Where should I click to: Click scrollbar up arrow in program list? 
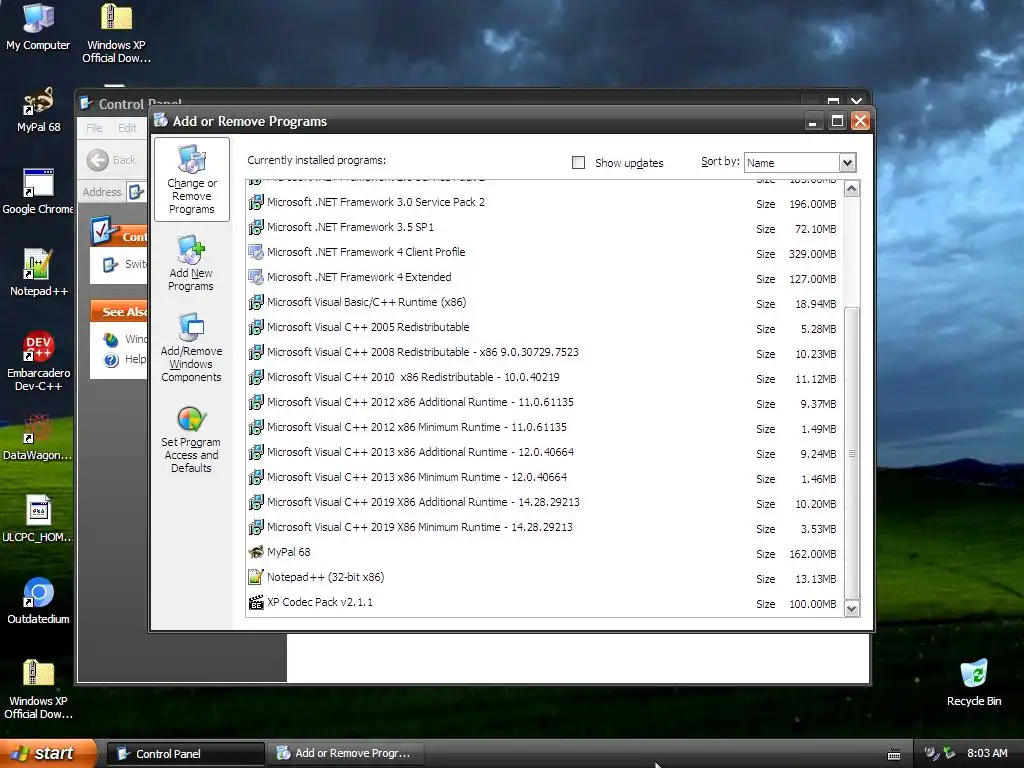tap(852, 189)
